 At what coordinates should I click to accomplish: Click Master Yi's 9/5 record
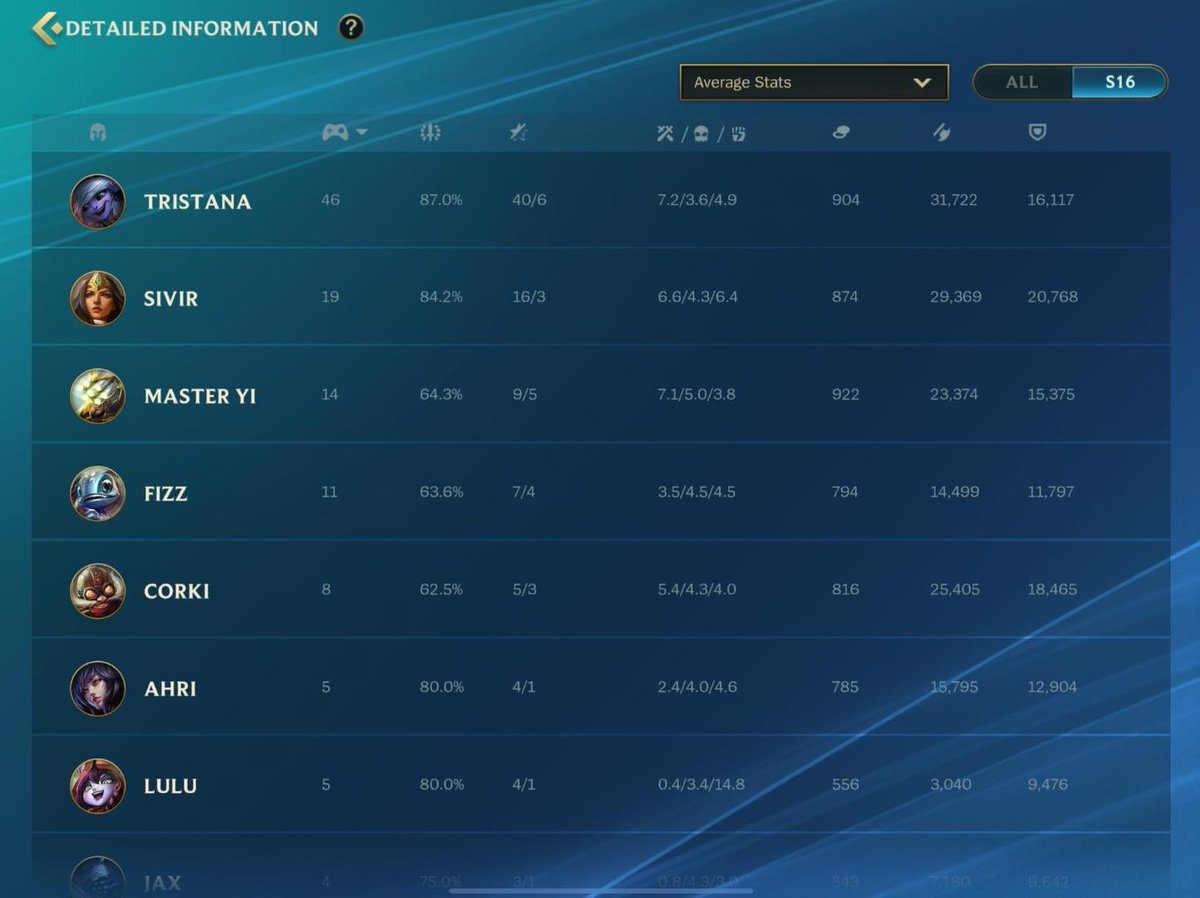click(x=524, y=395)
